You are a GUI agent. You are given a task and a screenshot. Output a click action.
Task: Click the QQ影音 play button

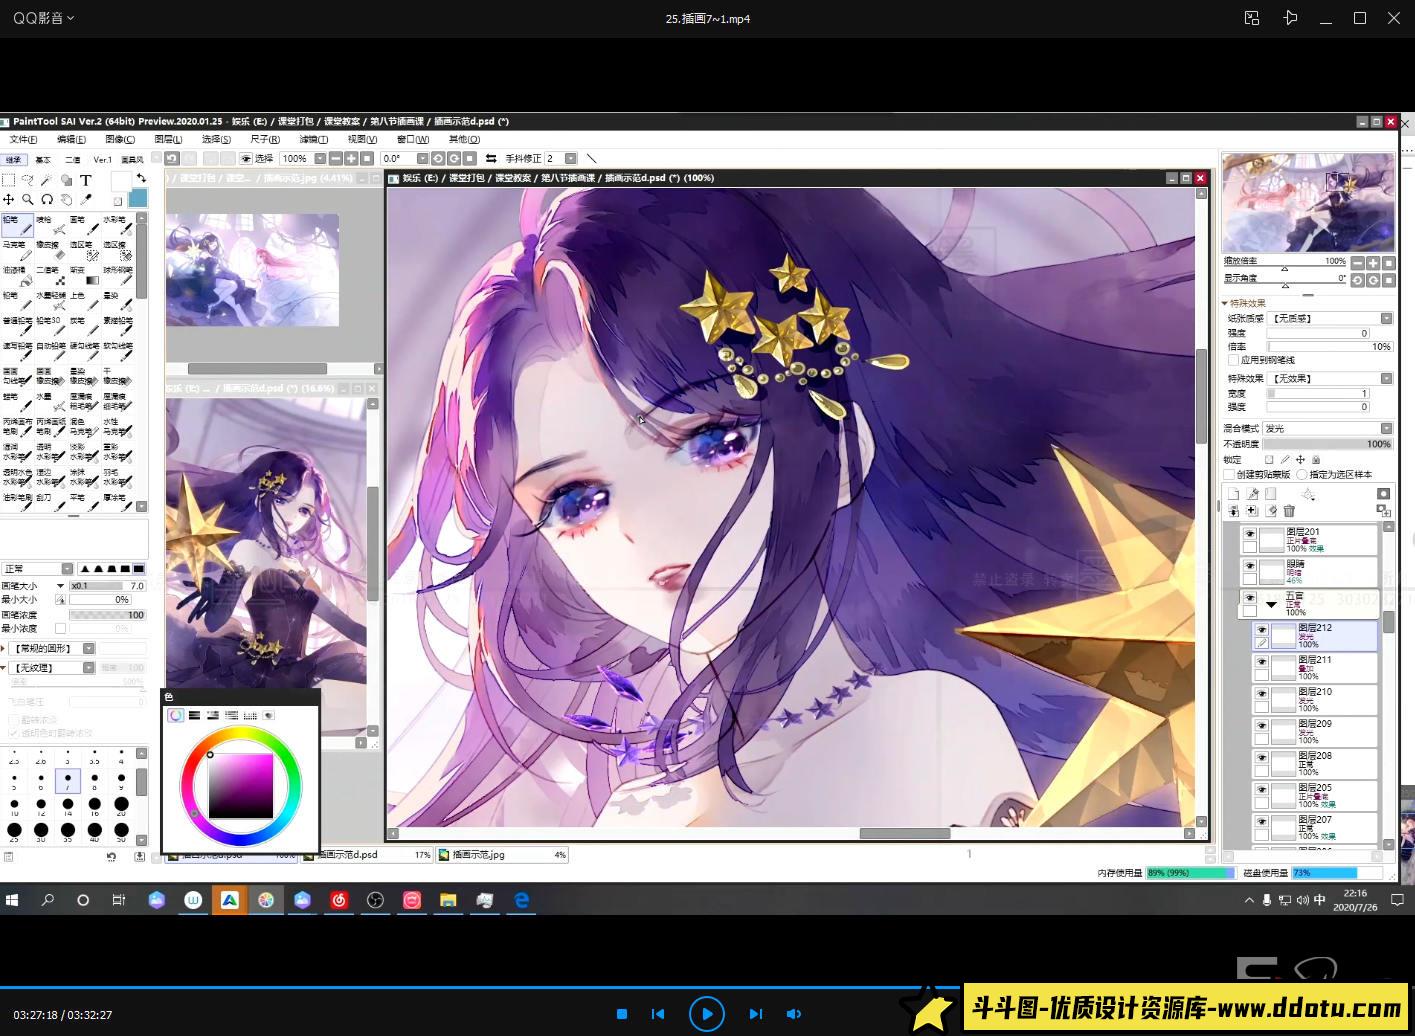coord(706,1013)
